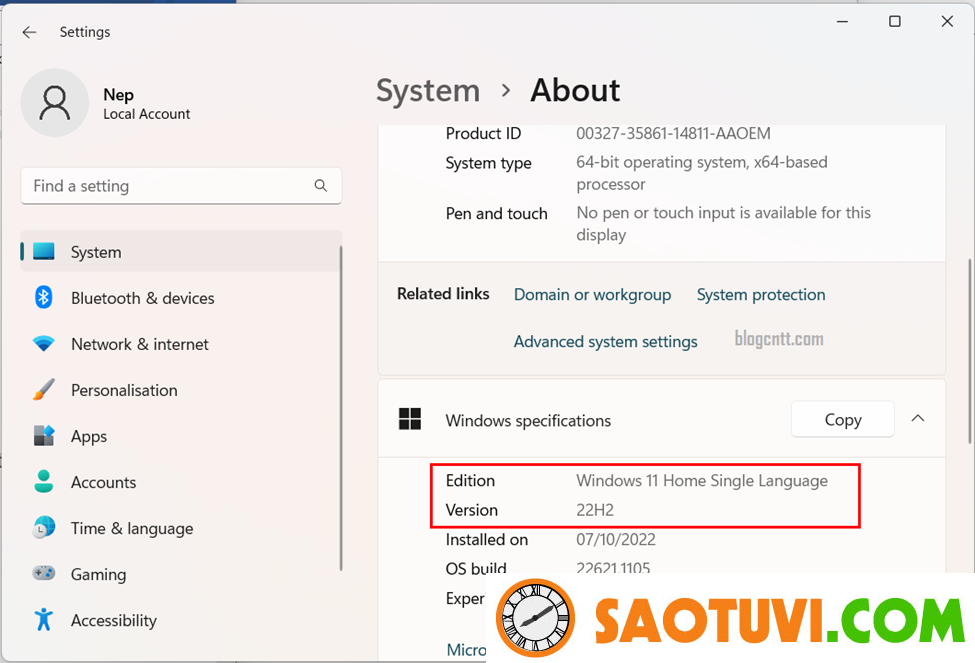Open Accessibility settings
The width and height of the screenshot is (975, 663).
pyautogui.click(x=181, y=619)
